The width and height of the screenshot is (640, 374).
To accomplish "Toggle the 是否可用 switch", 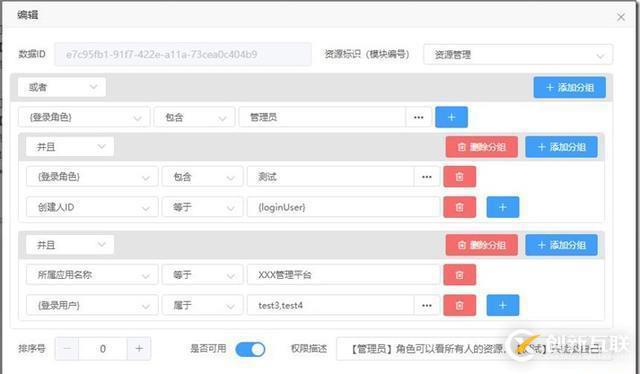I will pyautogui.click(x=250, y=349).
